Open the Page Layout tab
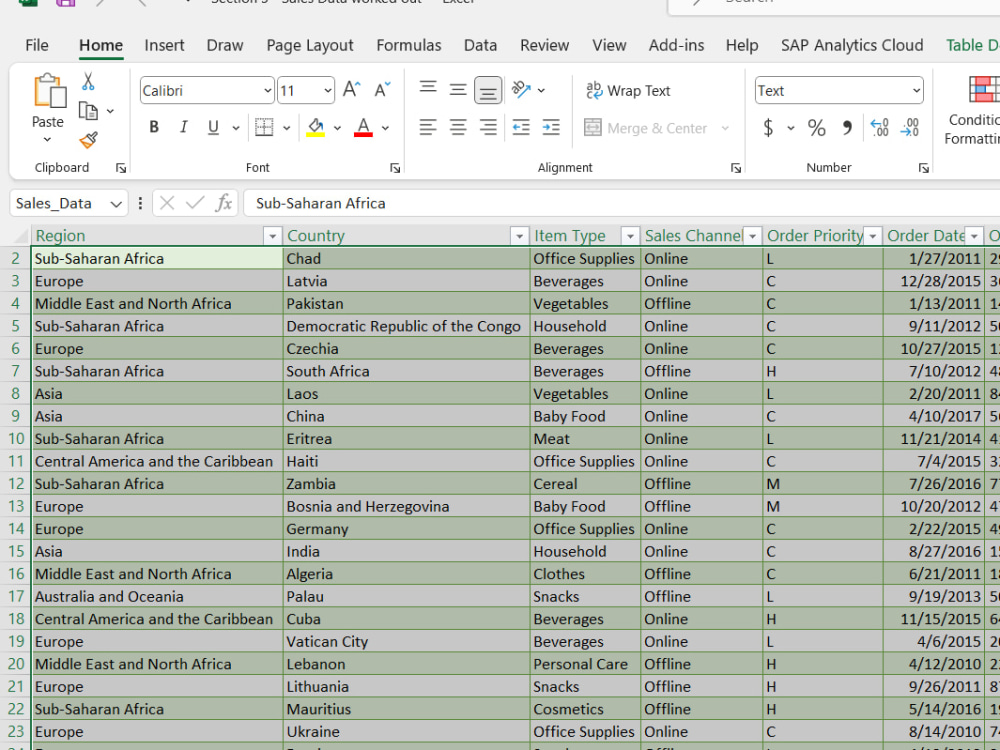This screenshot has width=1000, height=750. (310, 45)
